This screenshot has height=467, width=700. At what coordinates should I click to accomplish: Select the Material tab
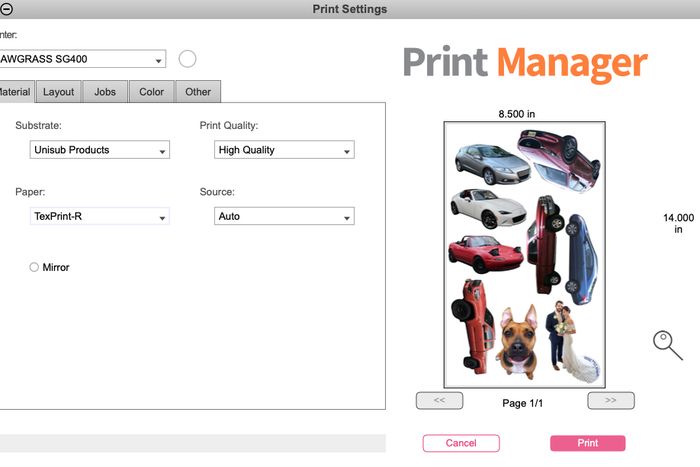16,92
